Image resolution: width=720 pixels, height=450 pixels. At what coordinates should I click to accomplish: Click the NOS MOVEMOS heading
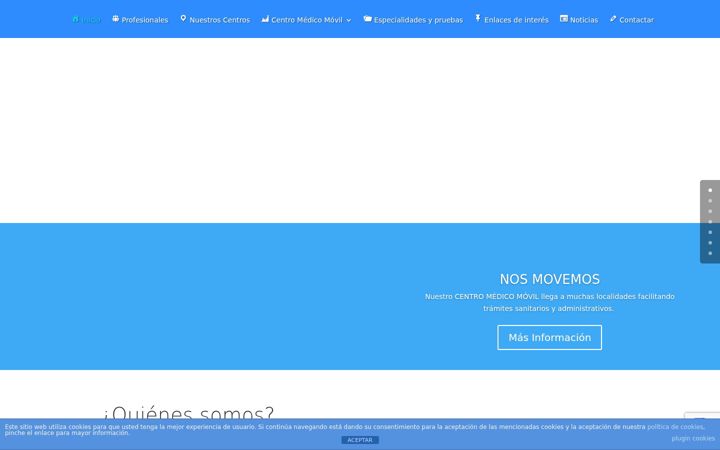pyautogui.click(x=549, y=279)
